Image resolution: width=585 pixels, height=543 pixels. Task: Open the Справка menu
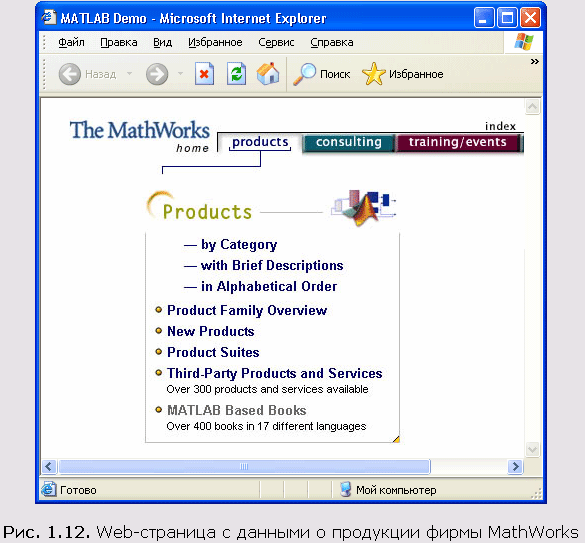332,43
